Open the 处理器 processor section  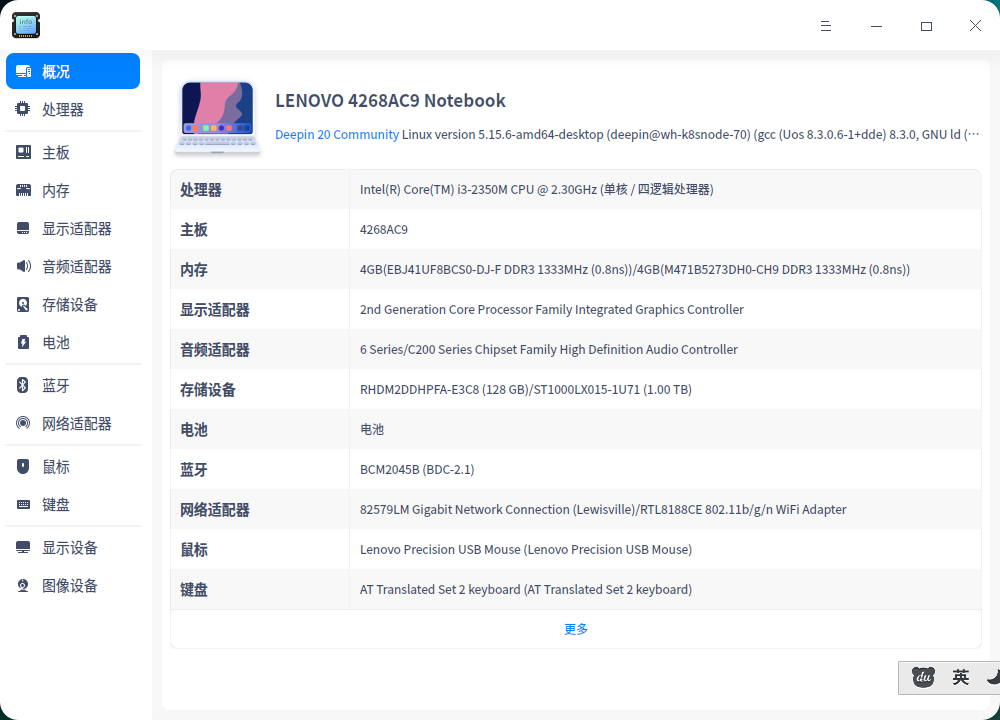73,109
